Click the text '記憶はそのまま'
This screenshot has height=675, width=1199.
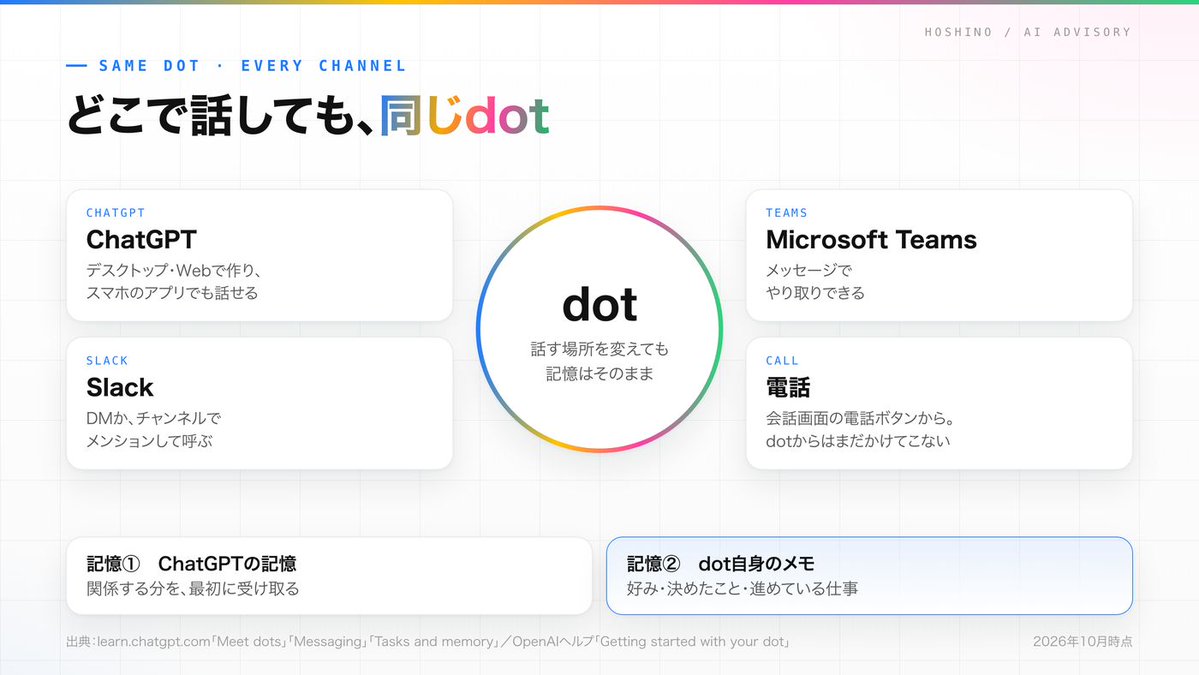click(600, 374)
